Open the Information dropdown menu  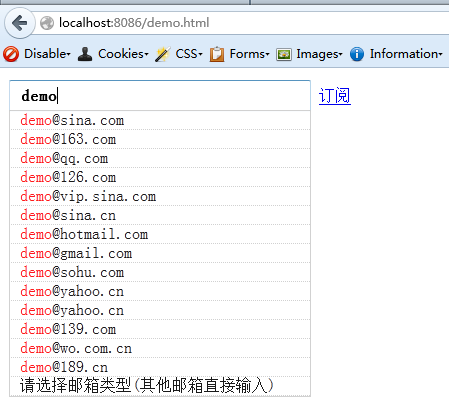[x=406, y=54]
